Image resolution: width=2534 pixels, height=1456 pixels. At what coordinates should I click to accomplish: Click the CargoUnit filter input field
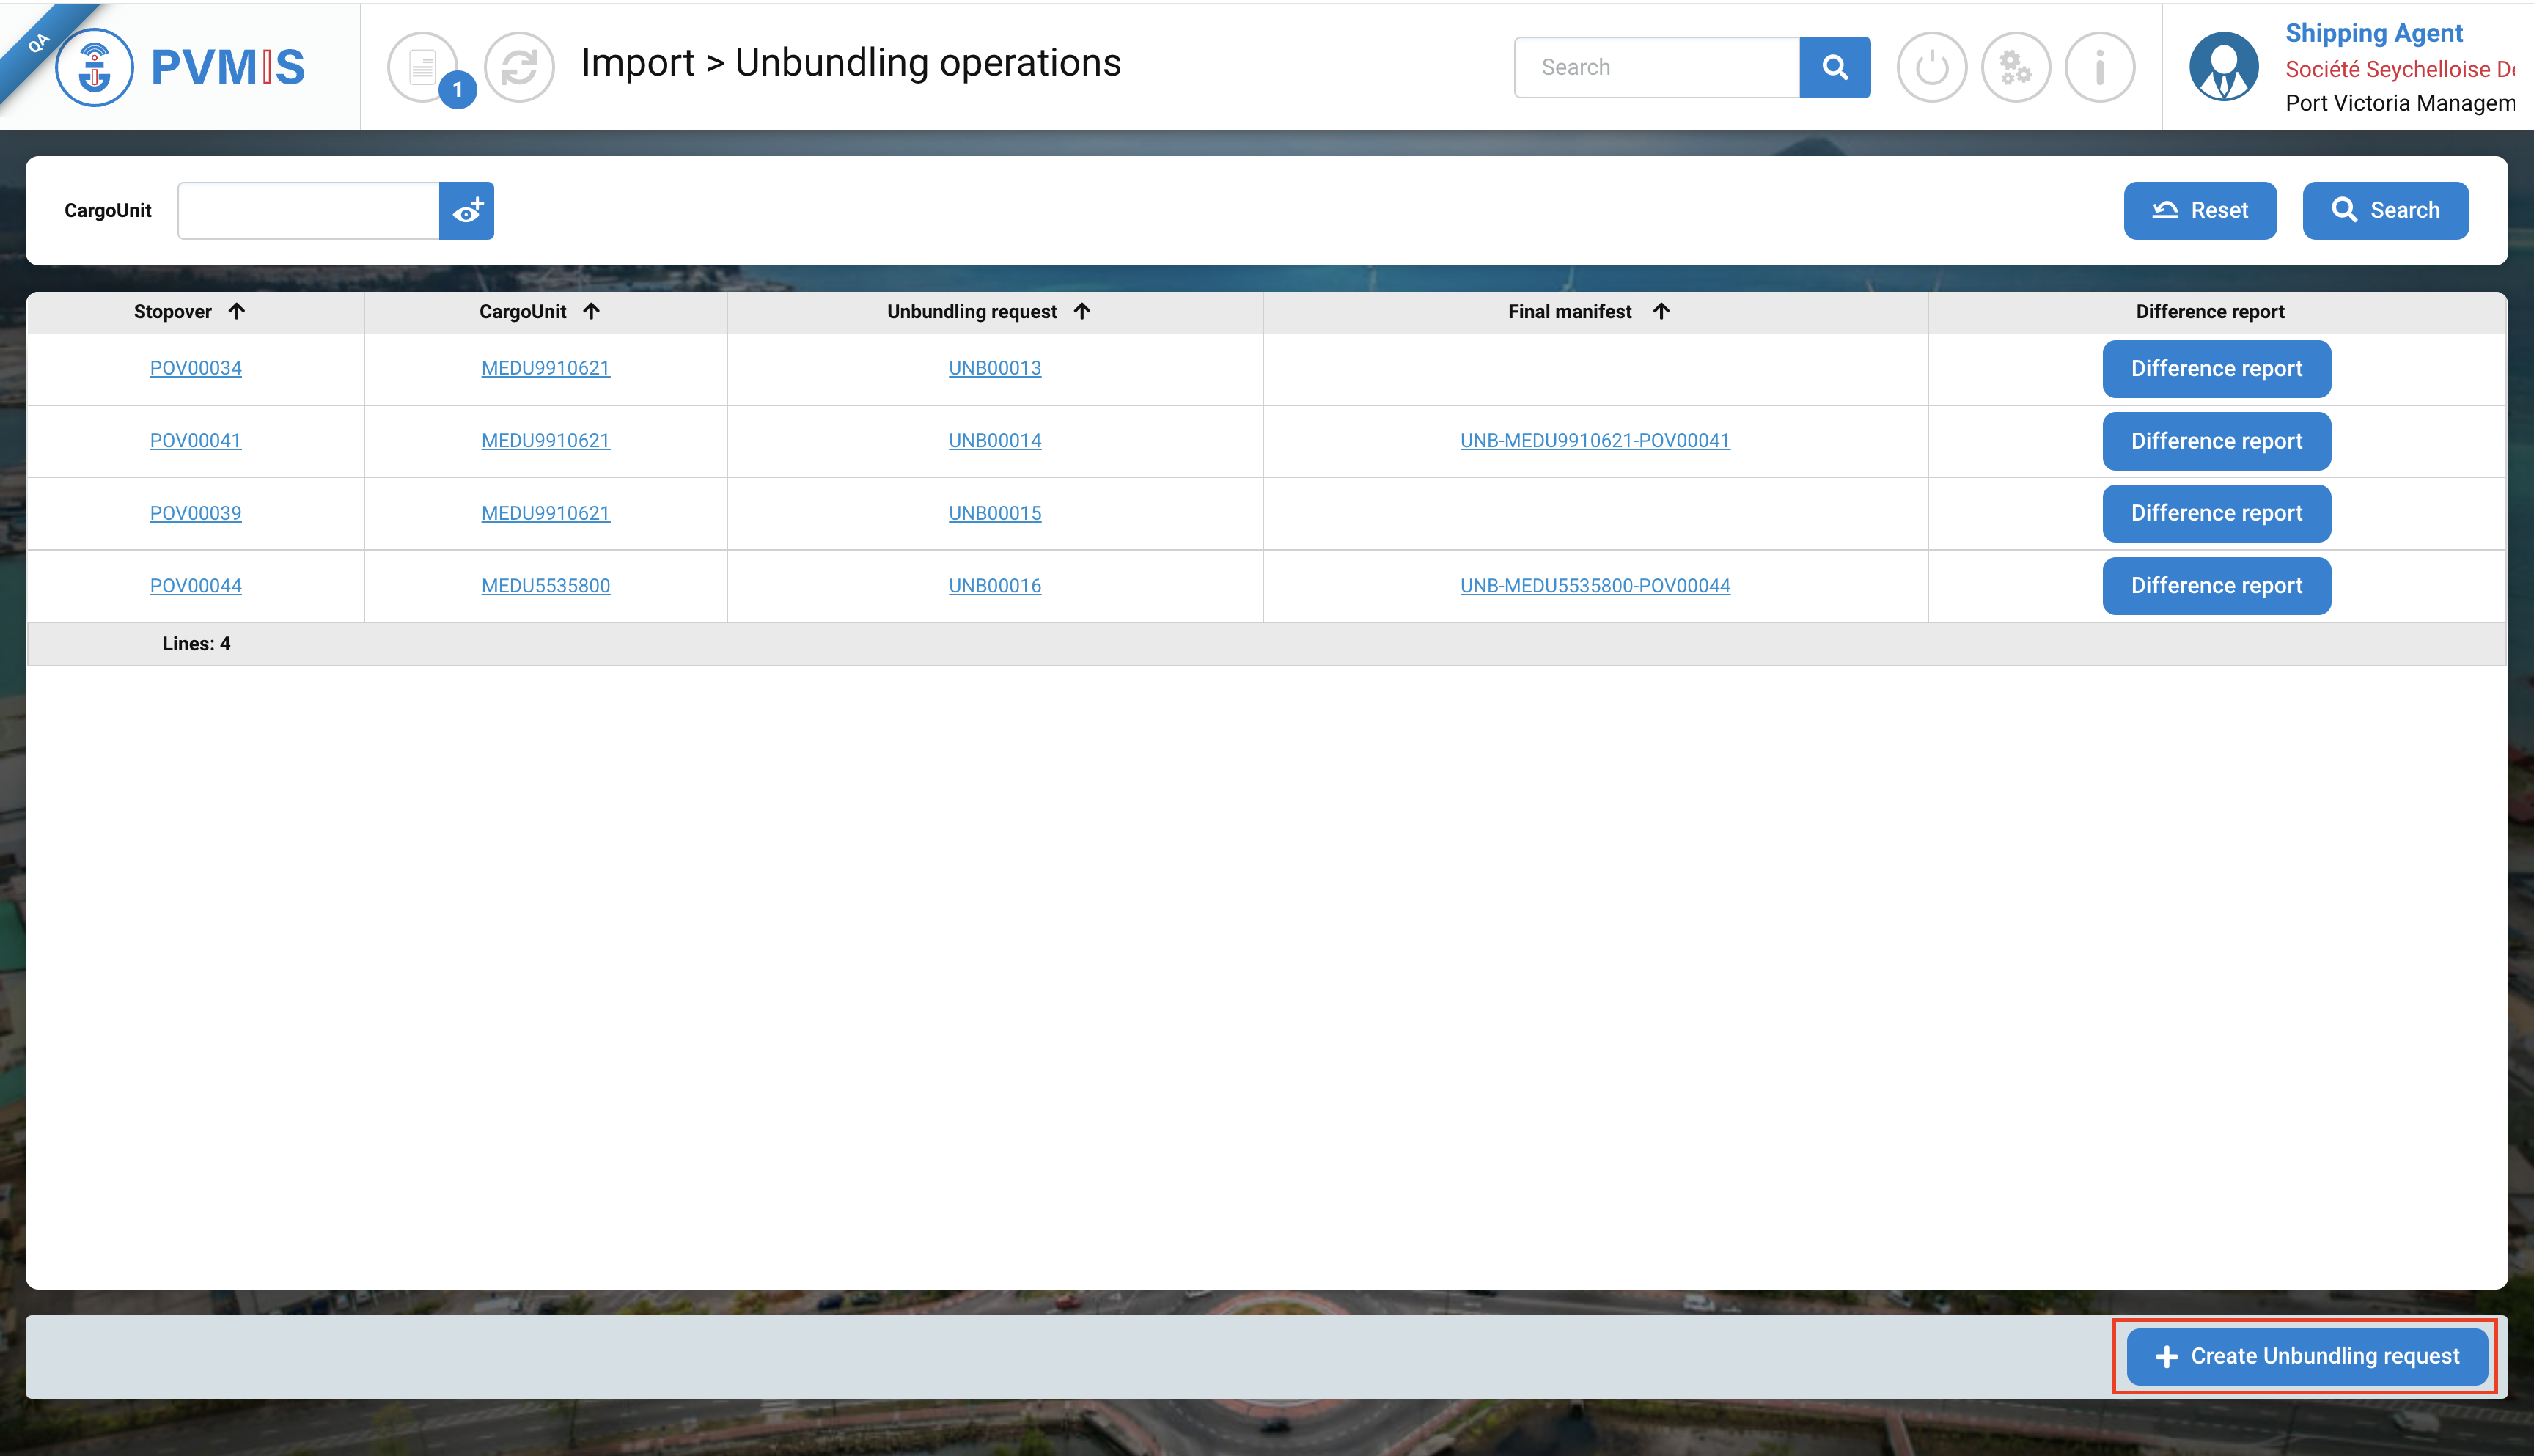click(x=308, y=210)
